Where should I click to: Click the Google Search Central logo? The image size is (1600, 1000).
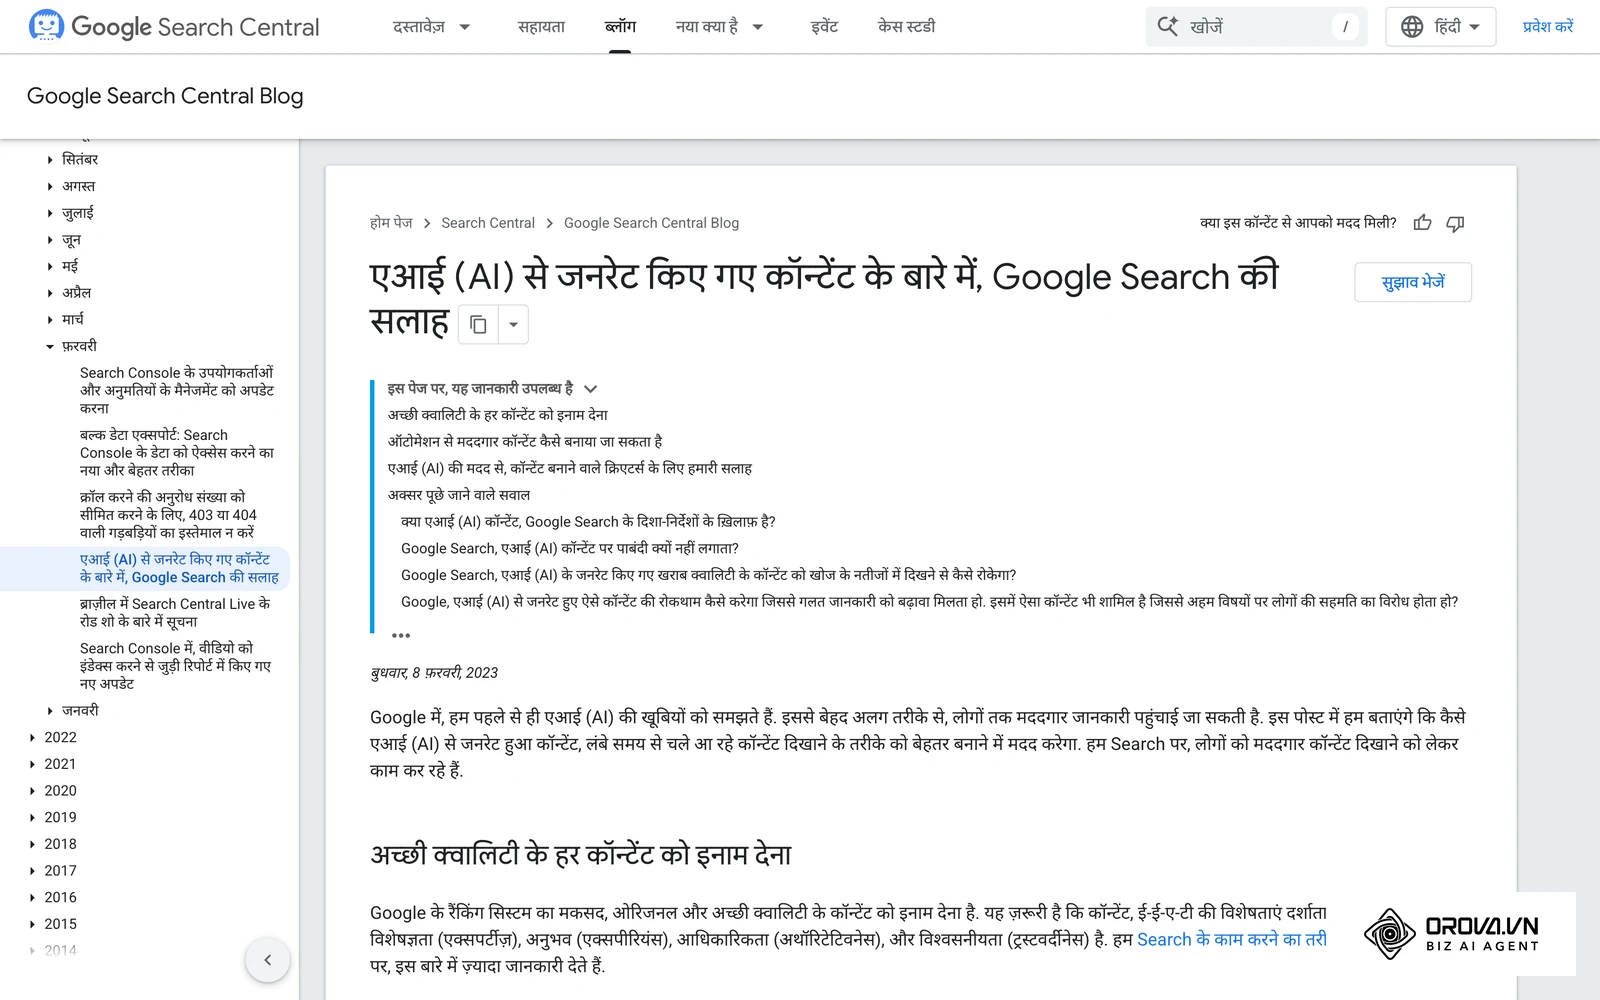(174, 26)
